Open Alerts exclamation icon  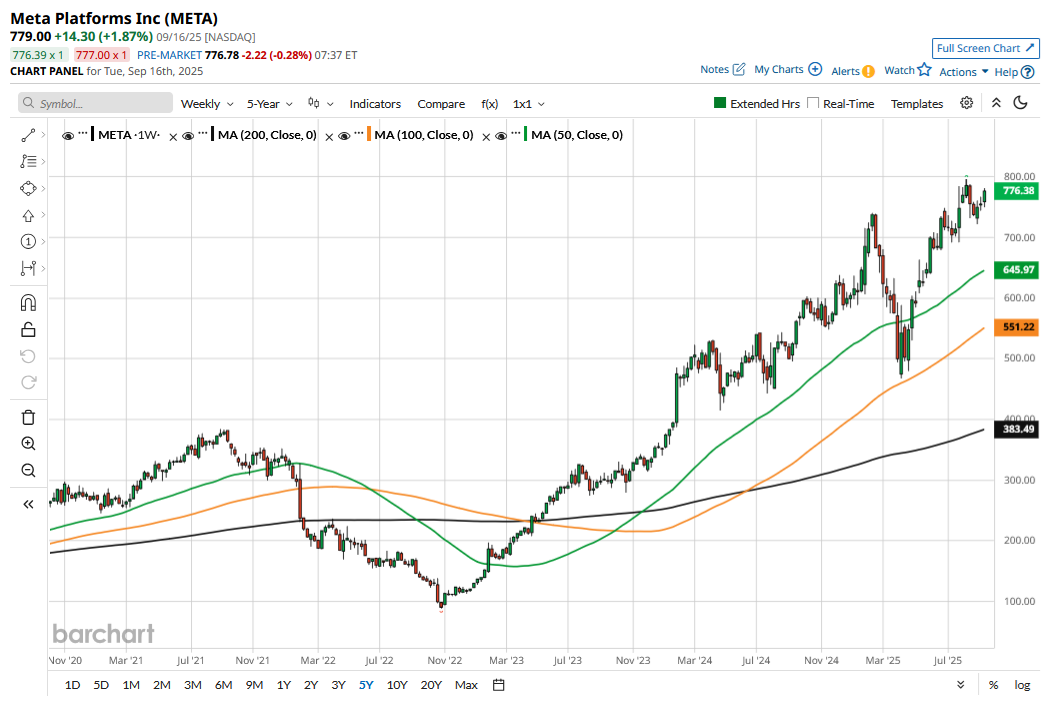tap(868, 71)
